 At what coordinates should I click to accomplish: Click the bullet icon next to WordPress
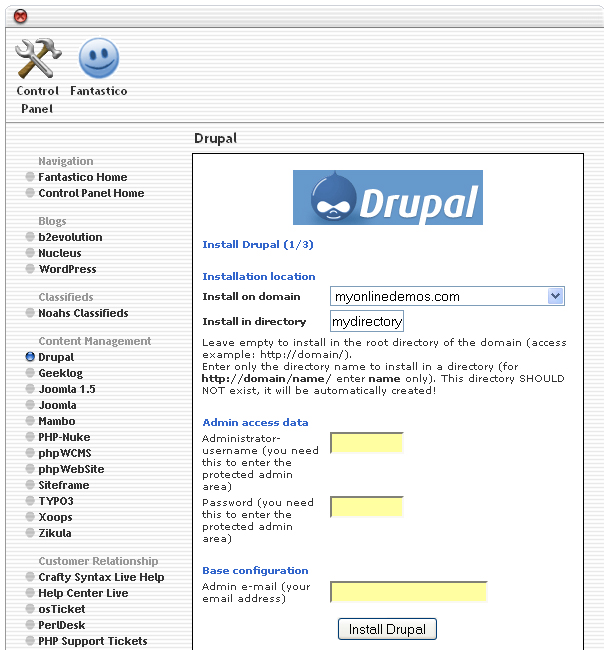[x=30, y=269]
